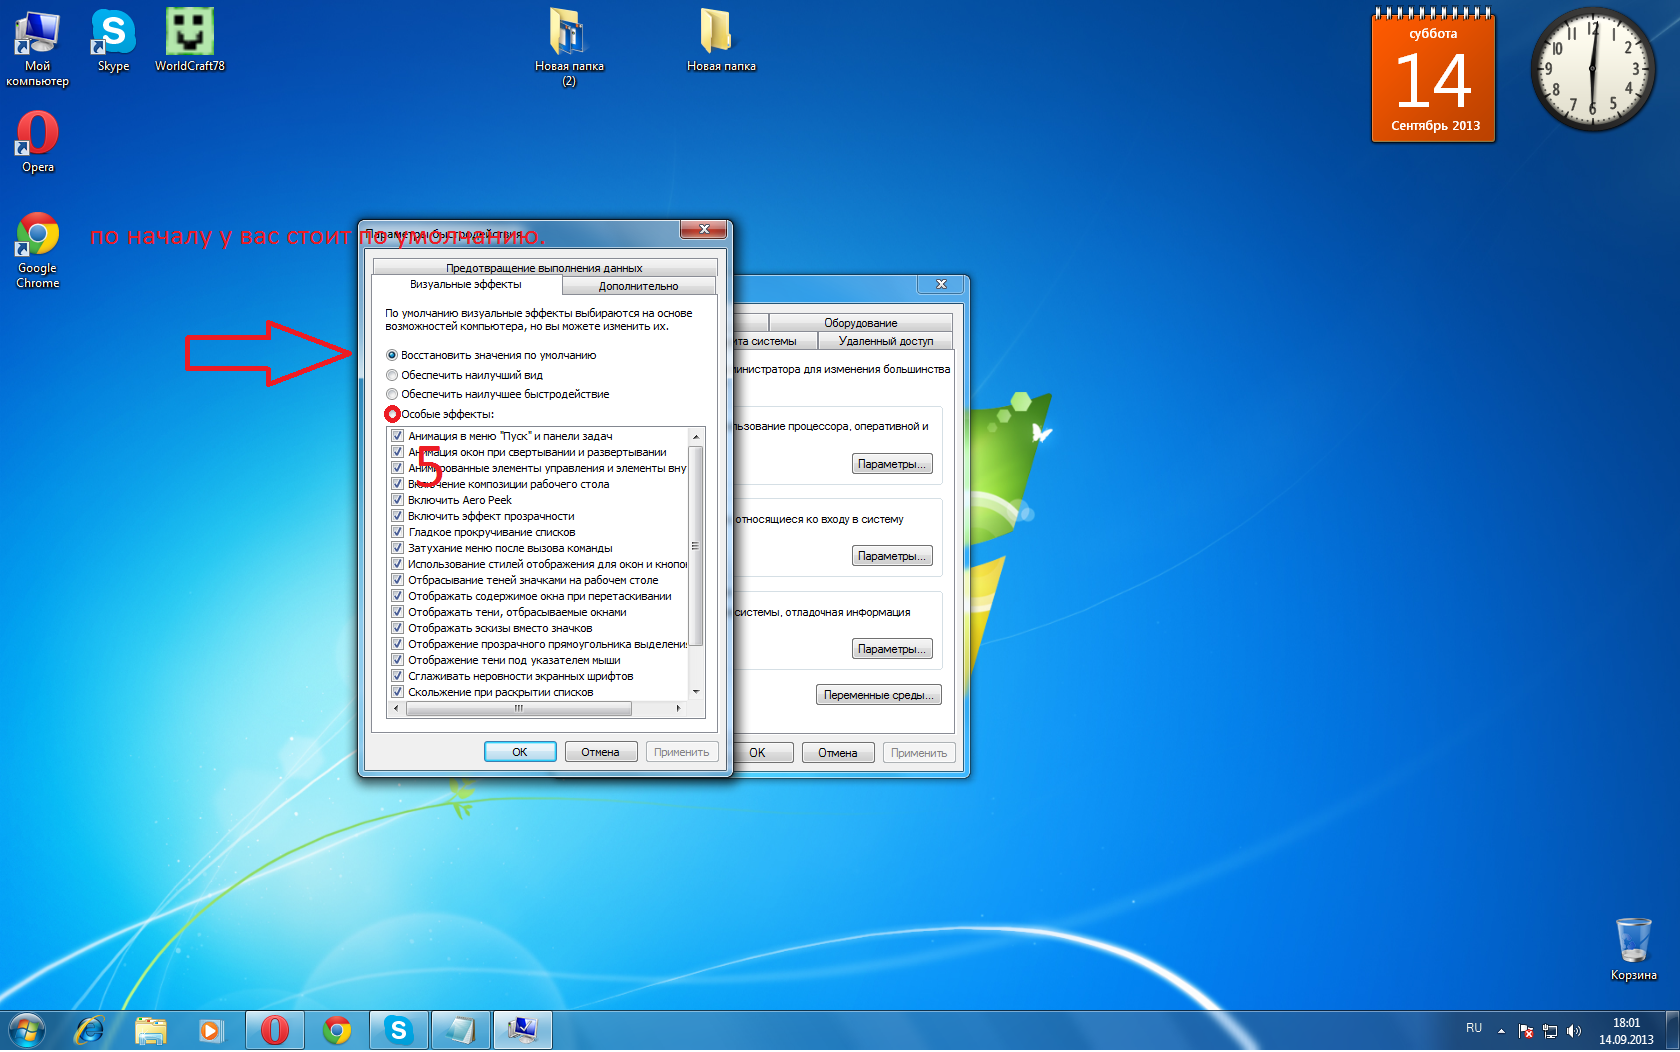Image resolution: width=1680 pixels, height=1052 pixels.
Task: Click the Windows Start button
Action: point(27,1030)
